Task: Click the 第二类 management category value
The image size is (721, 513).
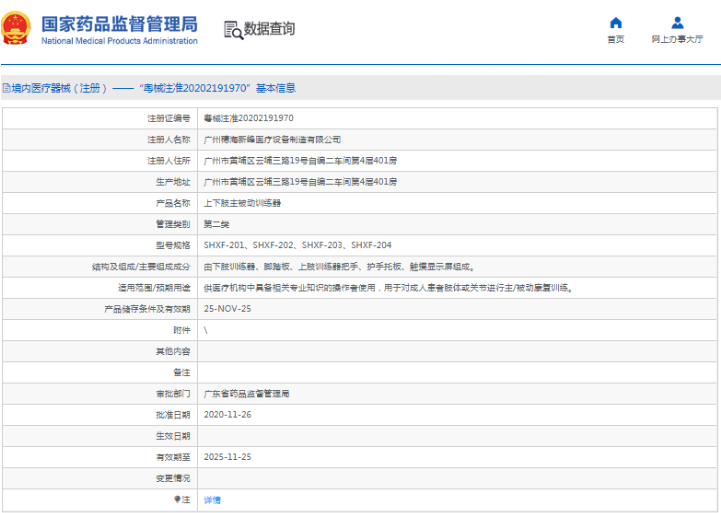Action: coord(217,224)
